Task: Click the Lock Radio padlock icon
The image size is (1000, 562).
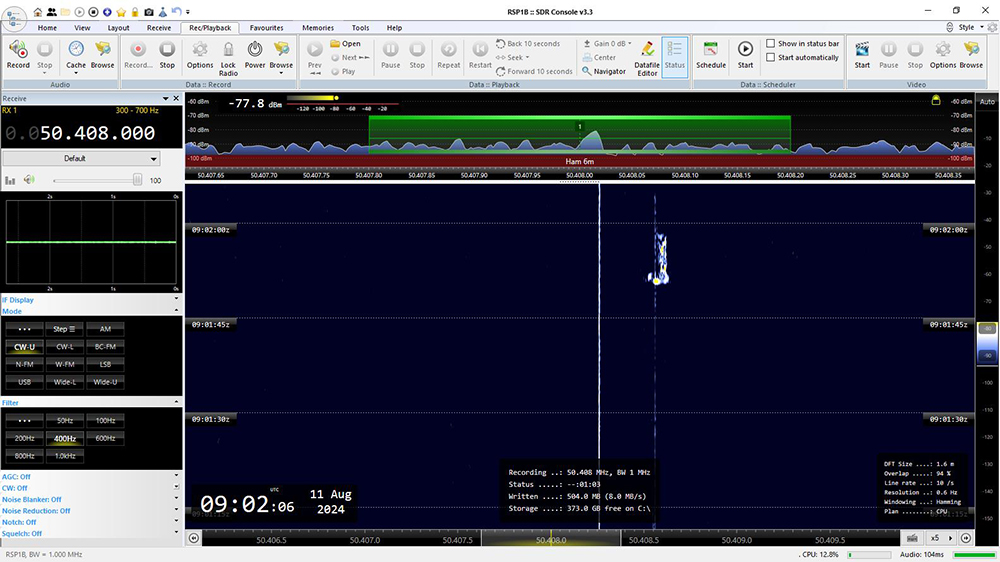Action: tap(228, 57)
